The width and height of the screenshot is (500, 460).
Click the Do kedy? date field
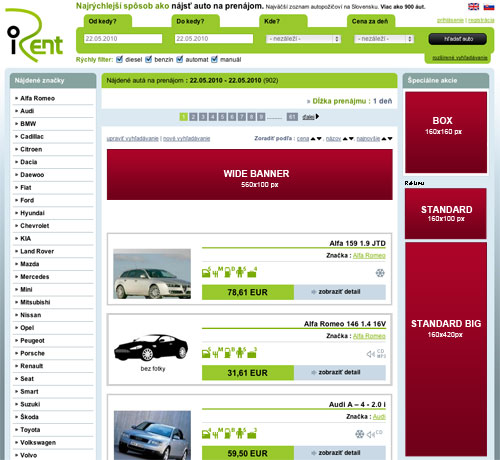coord(214,39)
